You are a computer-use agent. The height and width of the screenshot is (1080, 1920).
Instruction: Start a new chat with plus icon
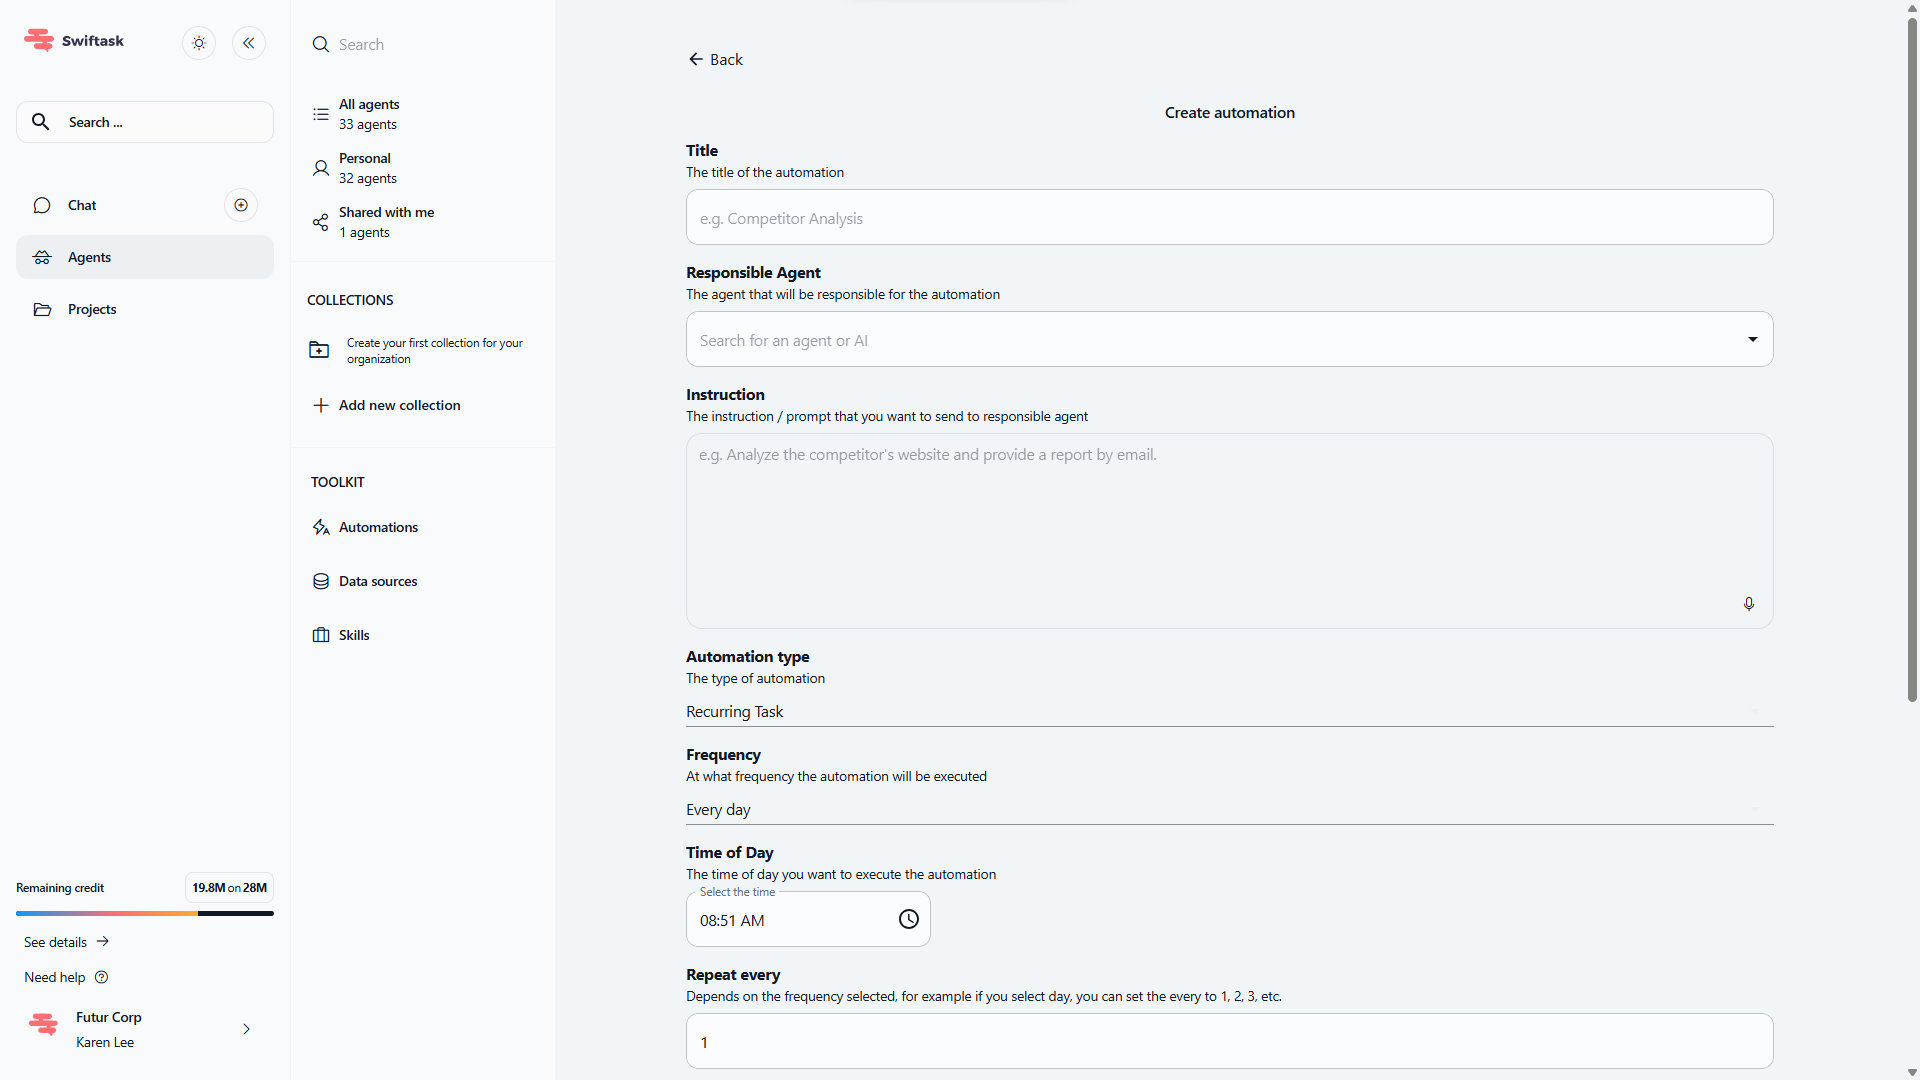tap(241, 205)
